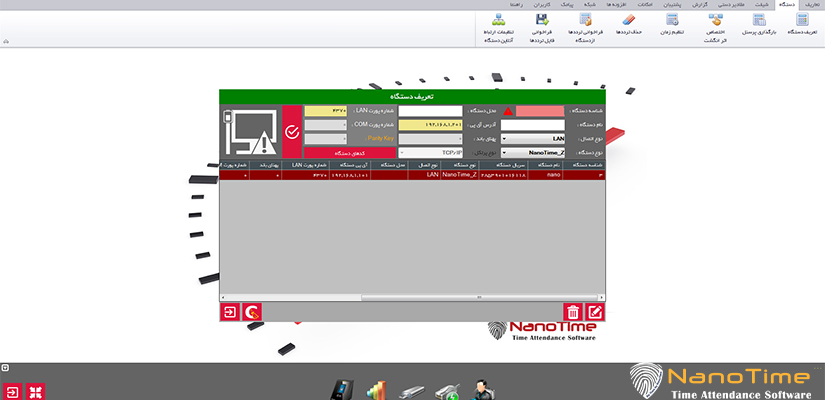Click the نوع اتصال column header
Screen dimensions: 825x400
click(424, 165)
